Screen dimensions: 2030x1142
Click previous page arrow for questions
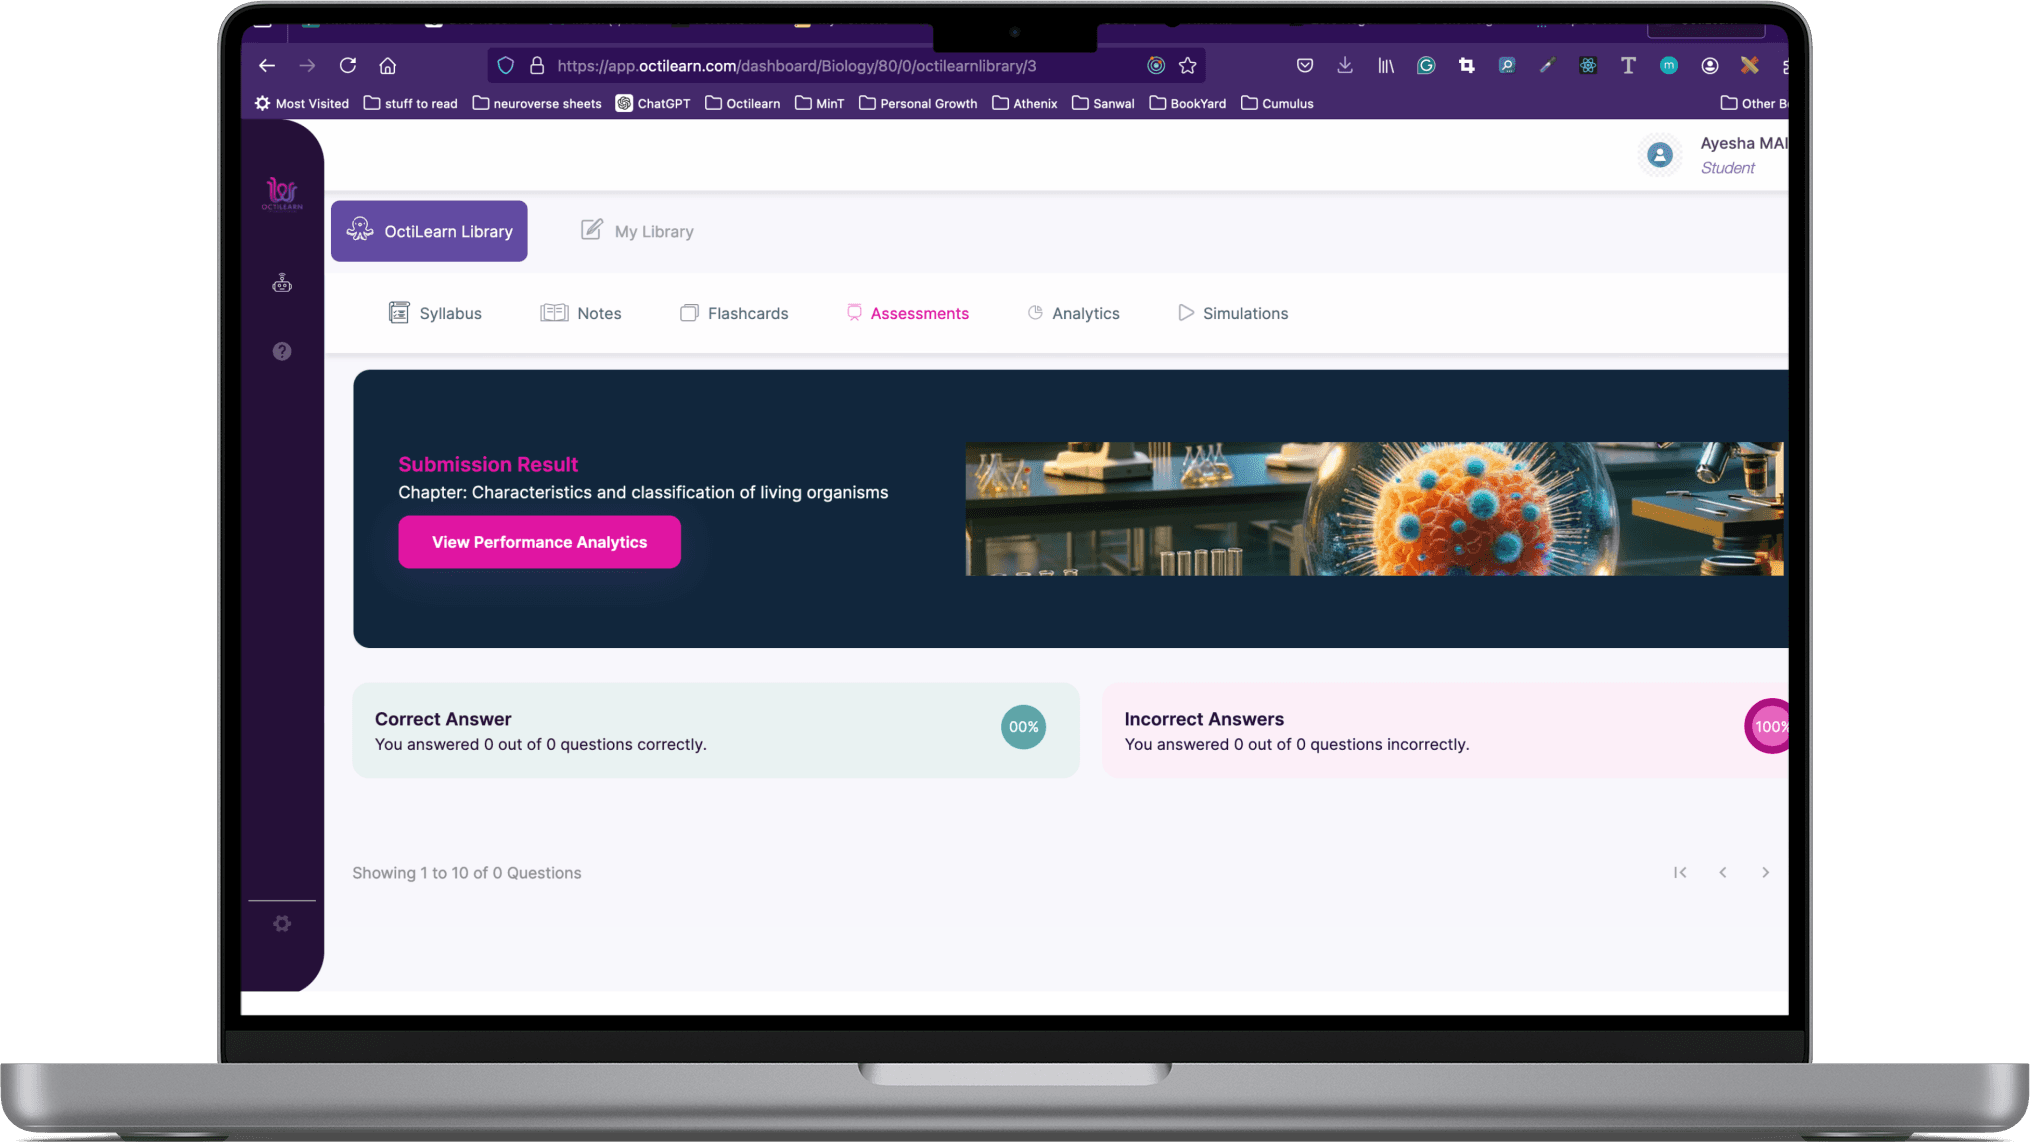pos(1723,871)
